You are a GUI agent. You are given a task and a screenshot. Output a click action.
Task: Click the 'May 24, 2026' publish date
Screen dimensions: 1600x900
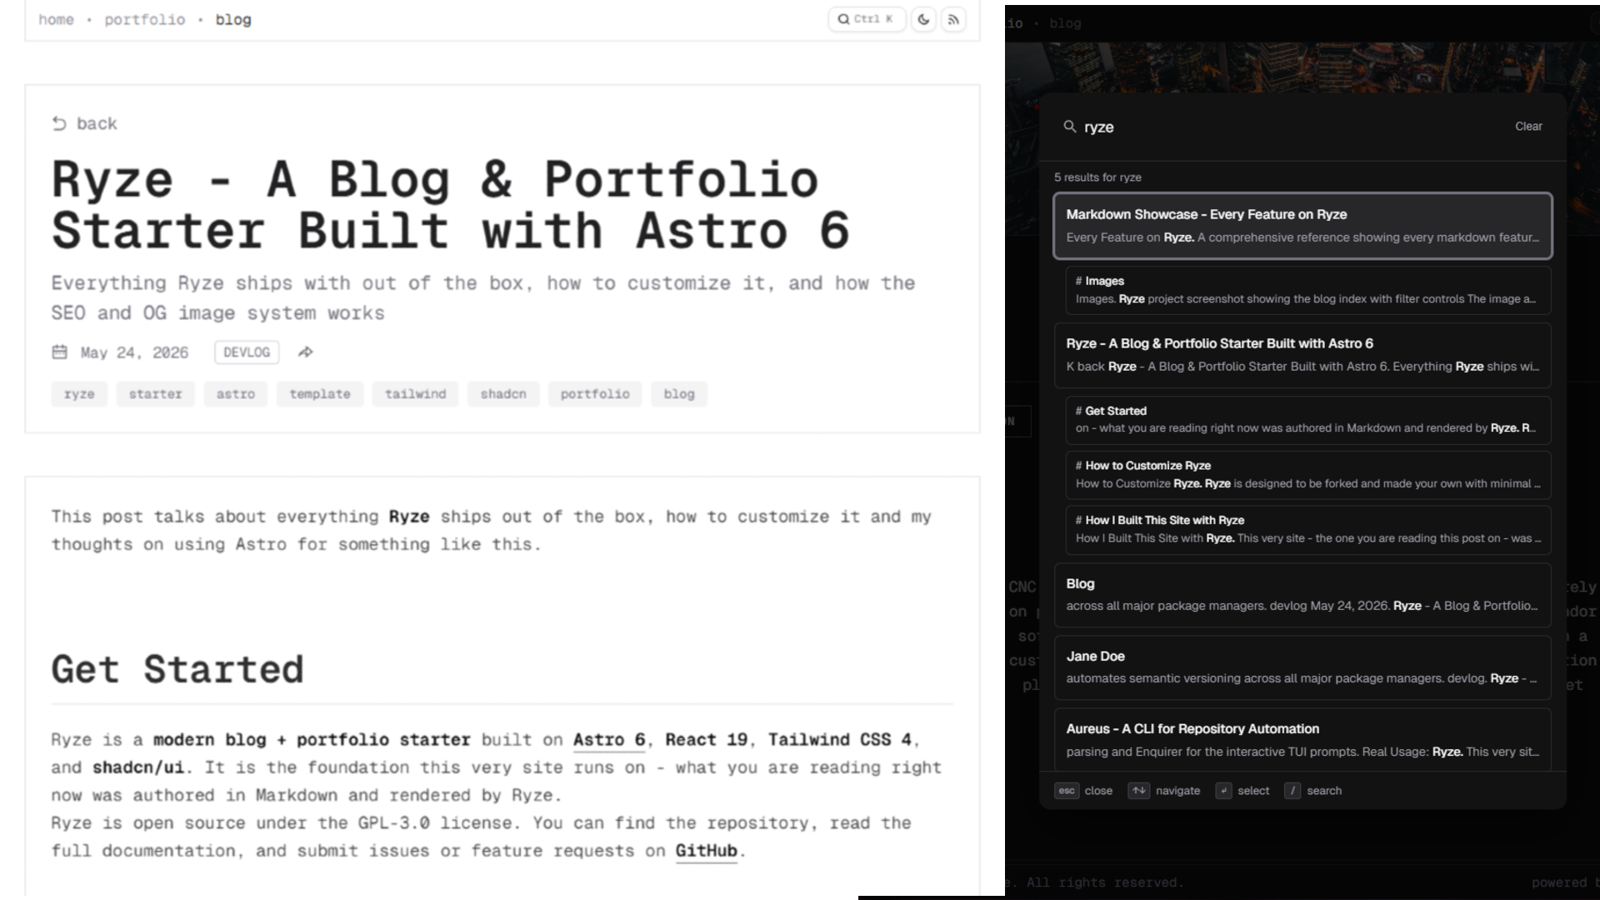pyautogui.click(x=134, y=352)
